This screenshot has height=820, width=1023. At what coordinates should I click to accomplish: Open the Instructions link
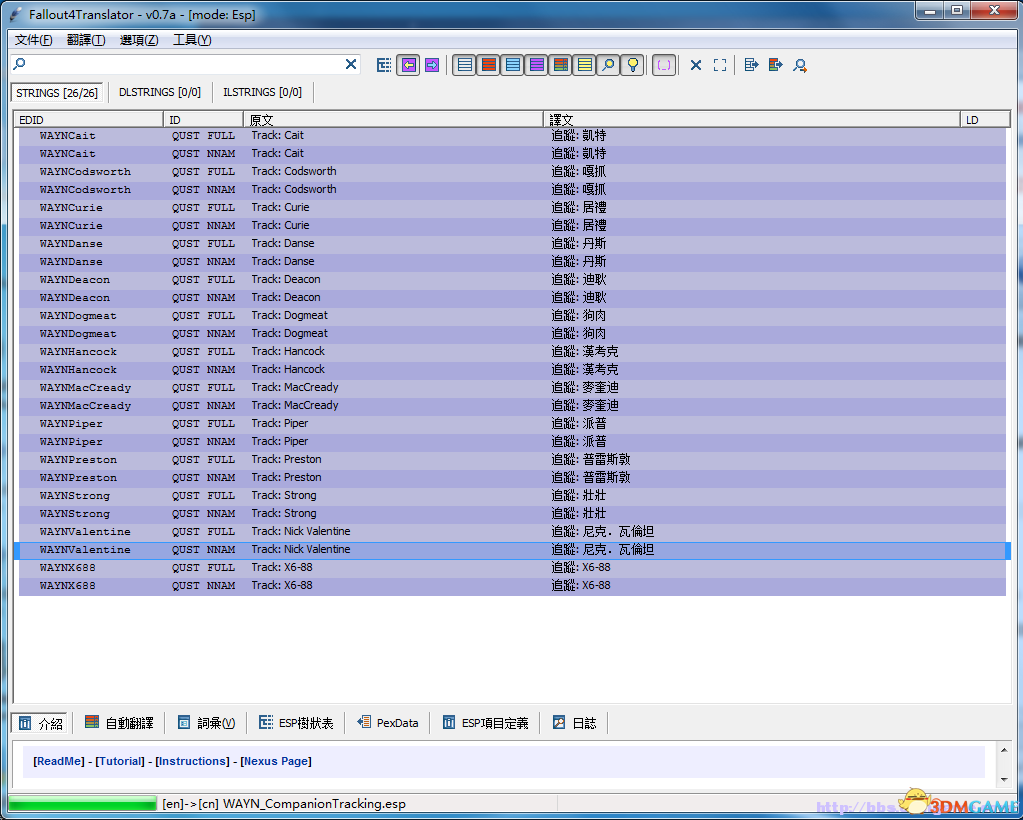[x=192, y=761]
